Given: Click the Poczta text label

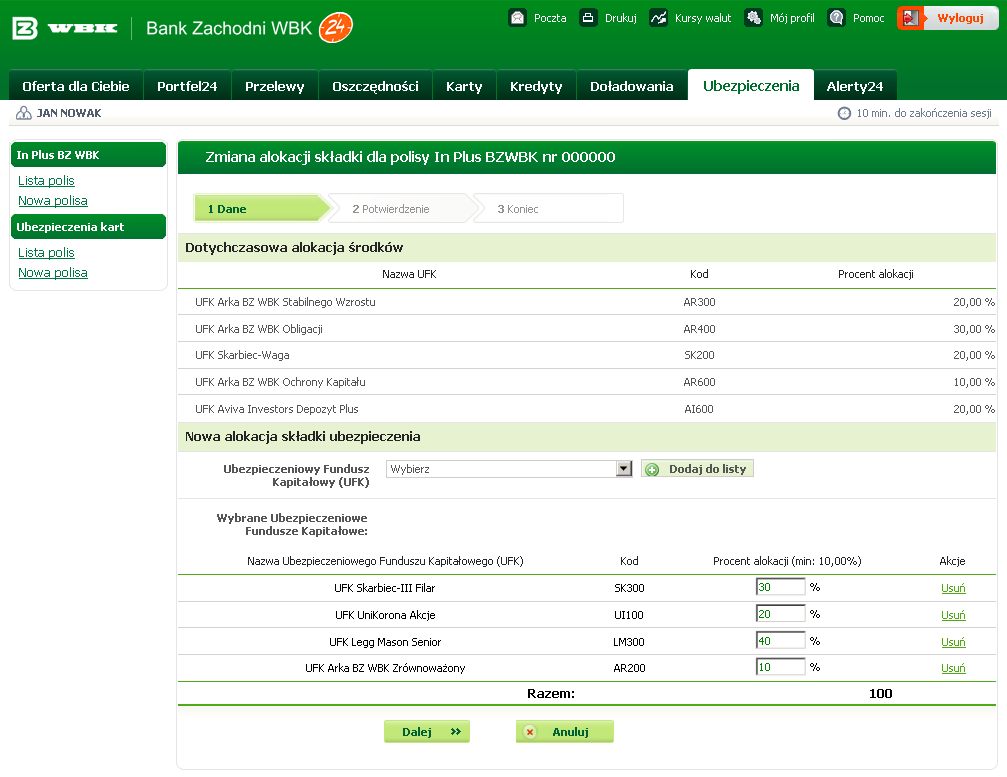Looking at the screenshot, I should (550, 18).
